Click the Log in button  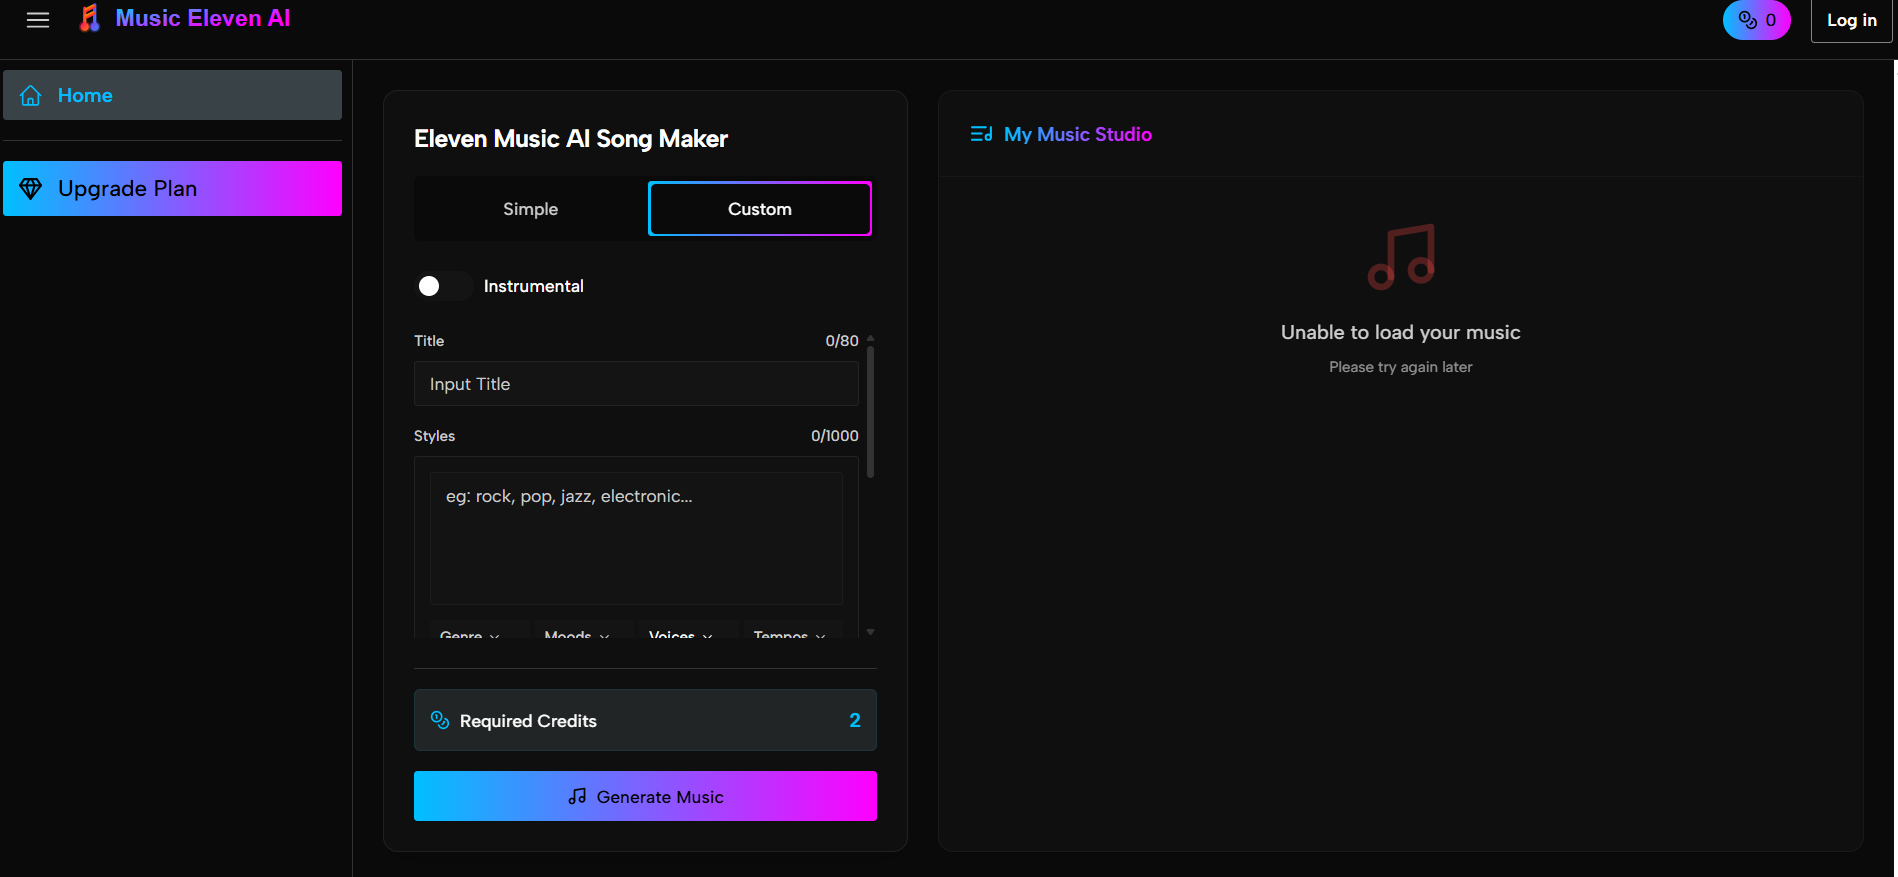point(1851,20)
